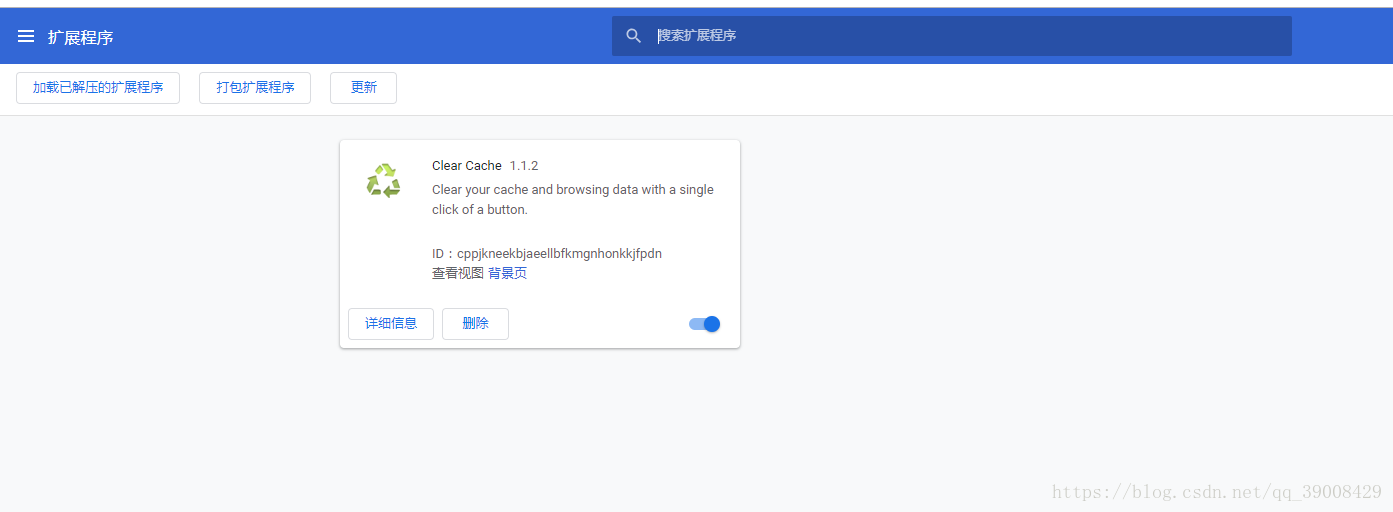Click the 打包扩展程序 button

pyautogui.click(x=255, y=88)
